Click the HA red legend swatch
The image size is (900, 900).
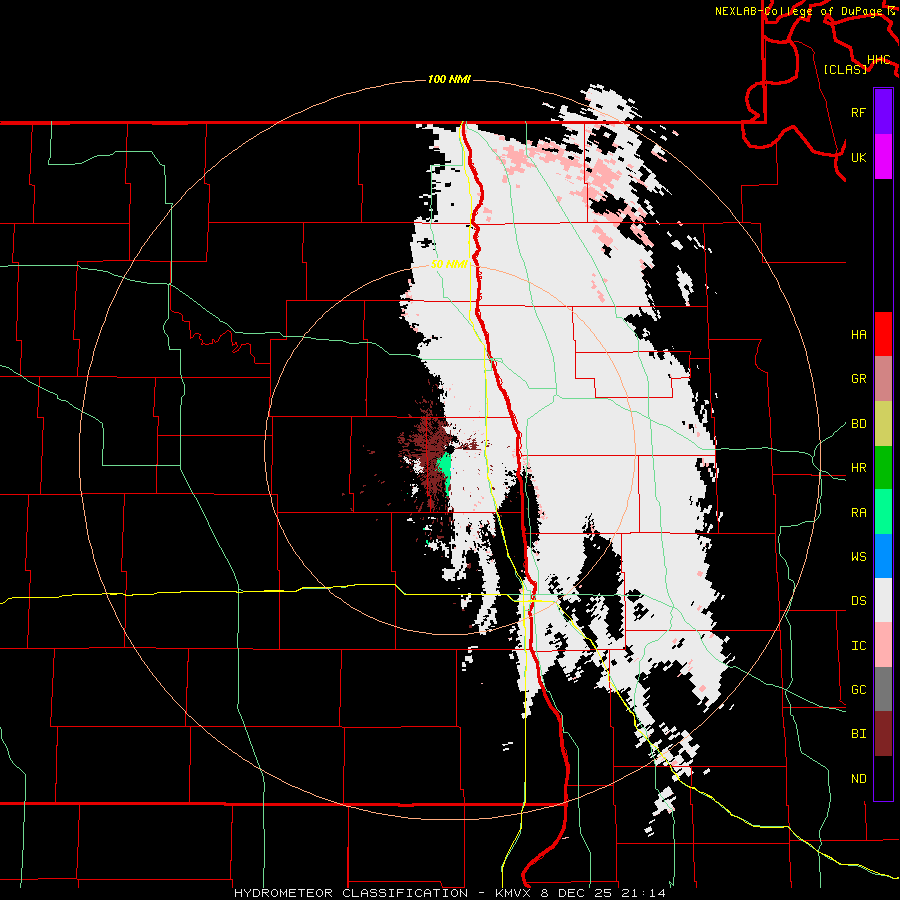click(883, 334)
